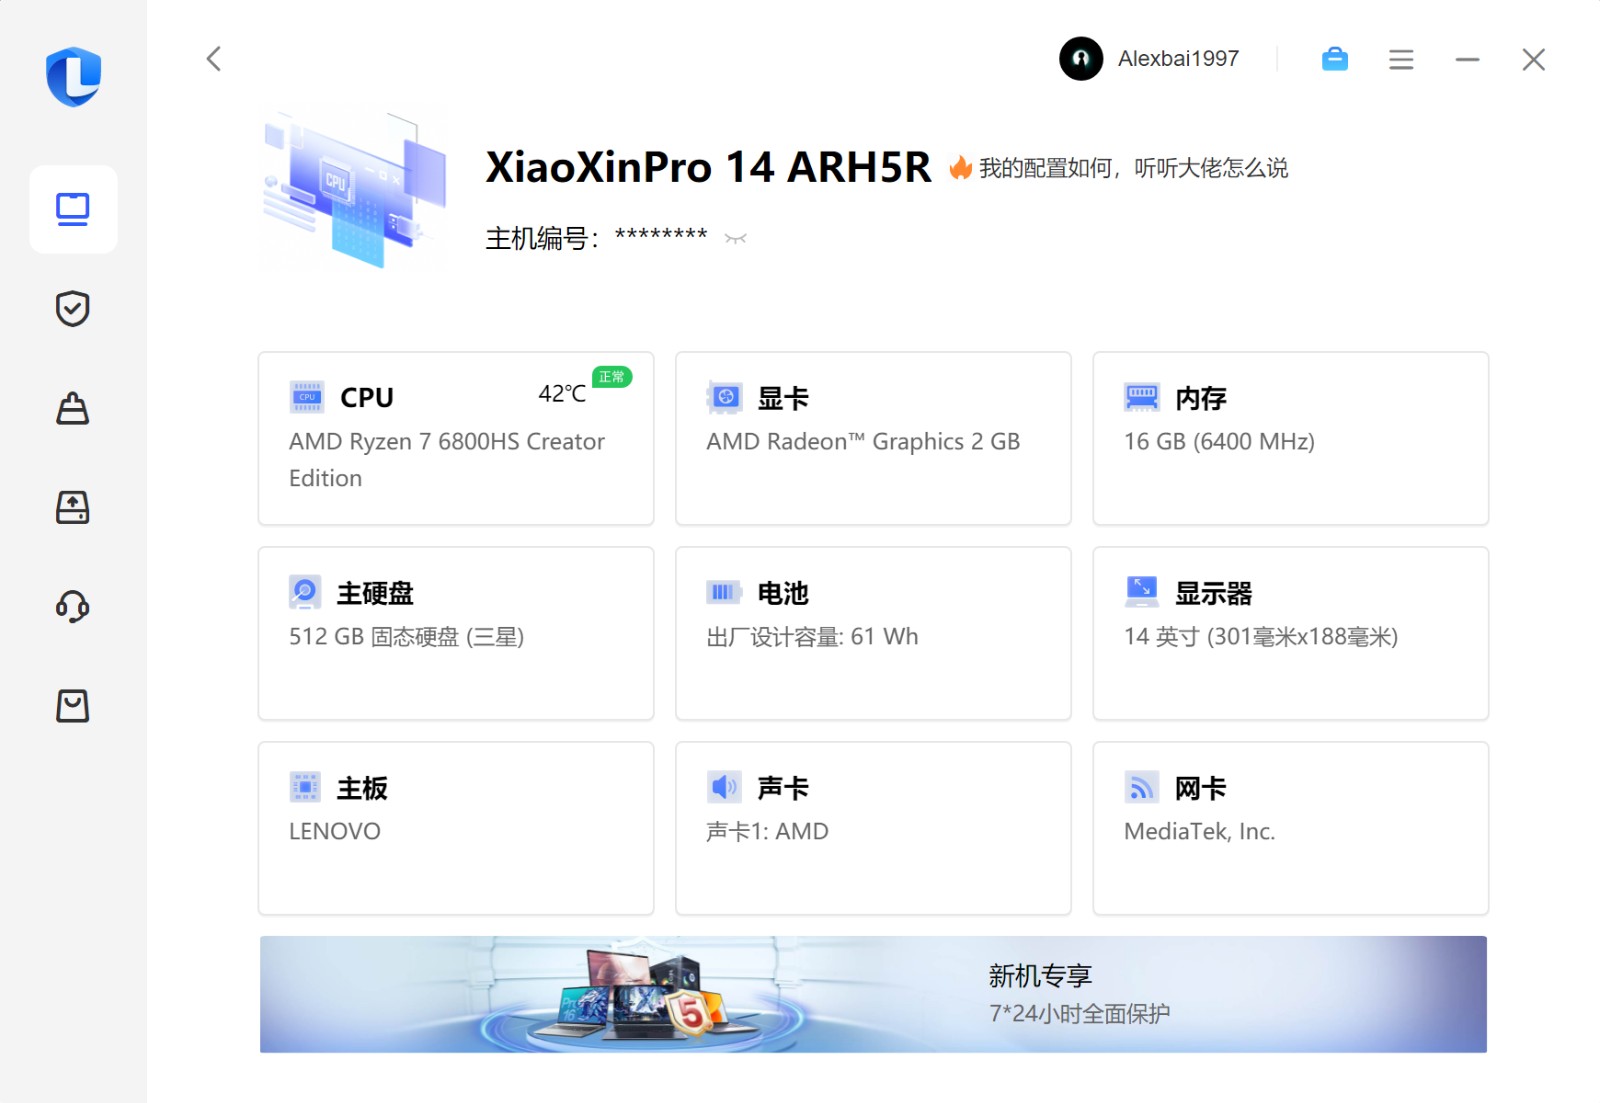Image resolution: width=1600 pixels, height=1103 pixels.
Task: Click the laptop hardware illustration image
Action: click(x=354, y=188)
